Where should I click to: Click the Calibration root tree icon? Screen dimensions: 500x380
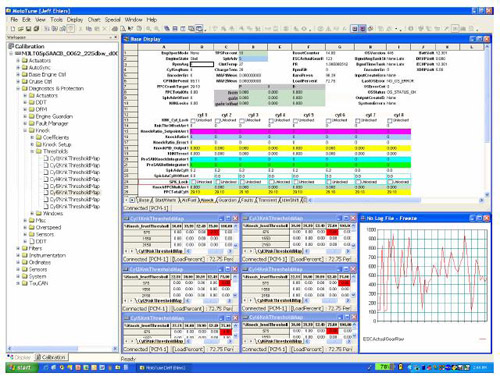click(11, 46)
